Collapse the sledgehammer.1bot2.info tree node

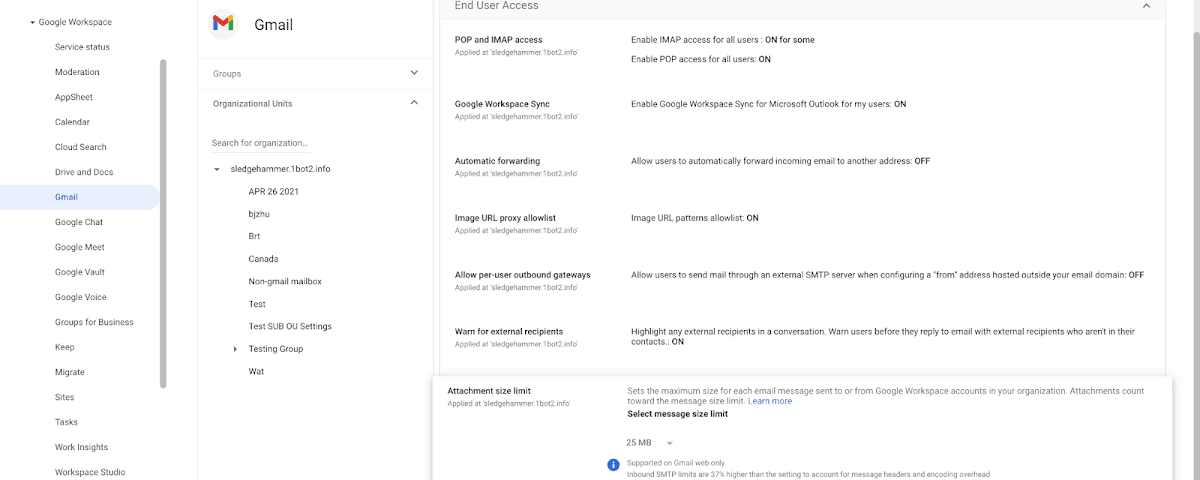click(x=217, y=169)
